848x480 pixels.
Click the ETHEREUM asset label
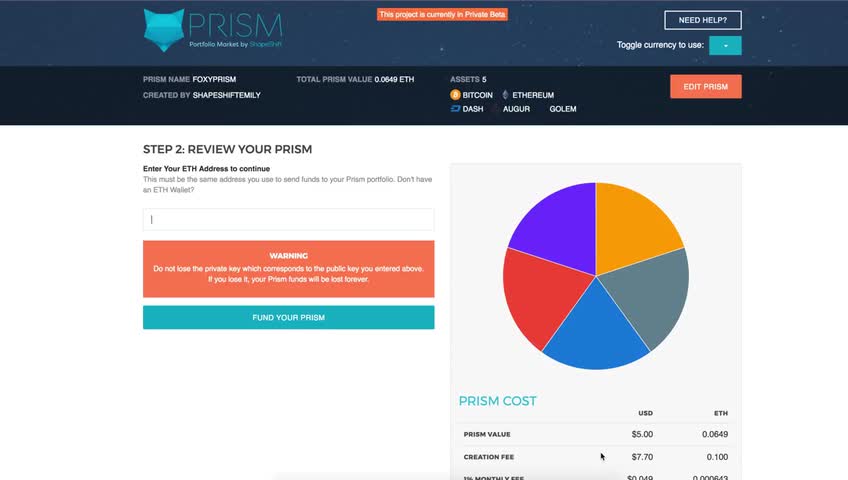tap(533, 95)
